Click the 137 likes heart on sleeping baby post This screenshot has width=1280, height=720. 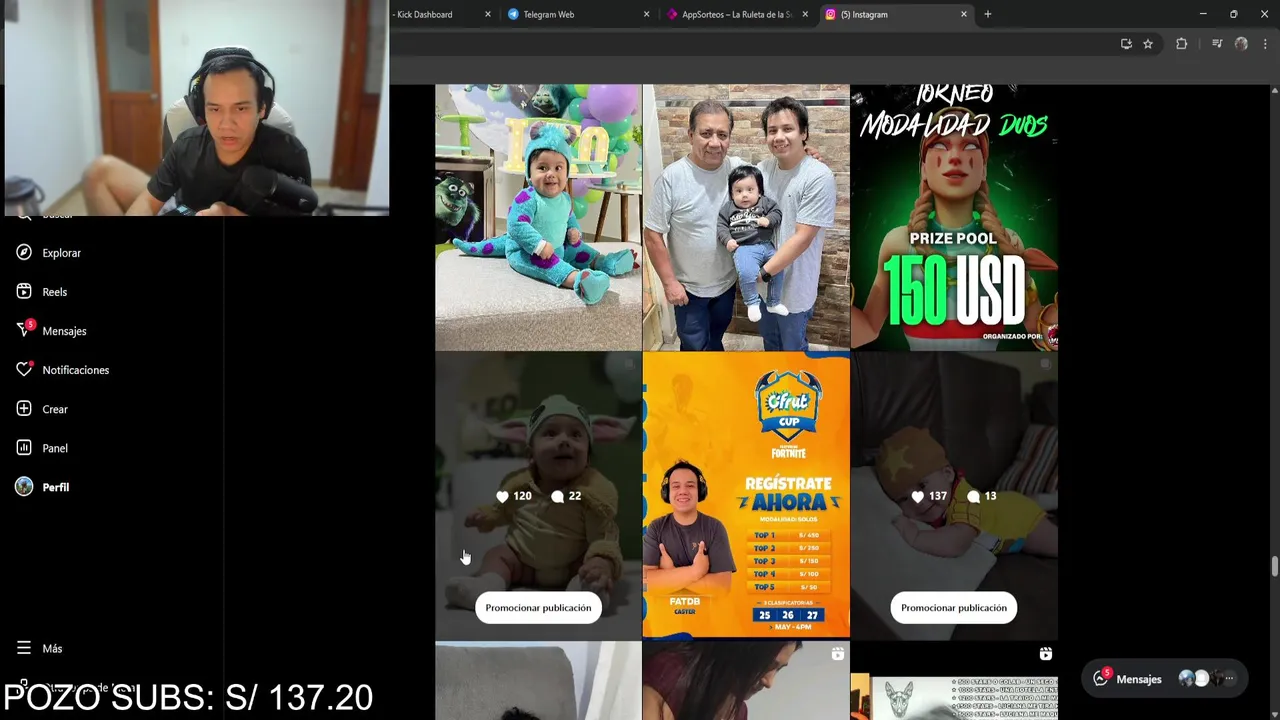pos(918,496)
